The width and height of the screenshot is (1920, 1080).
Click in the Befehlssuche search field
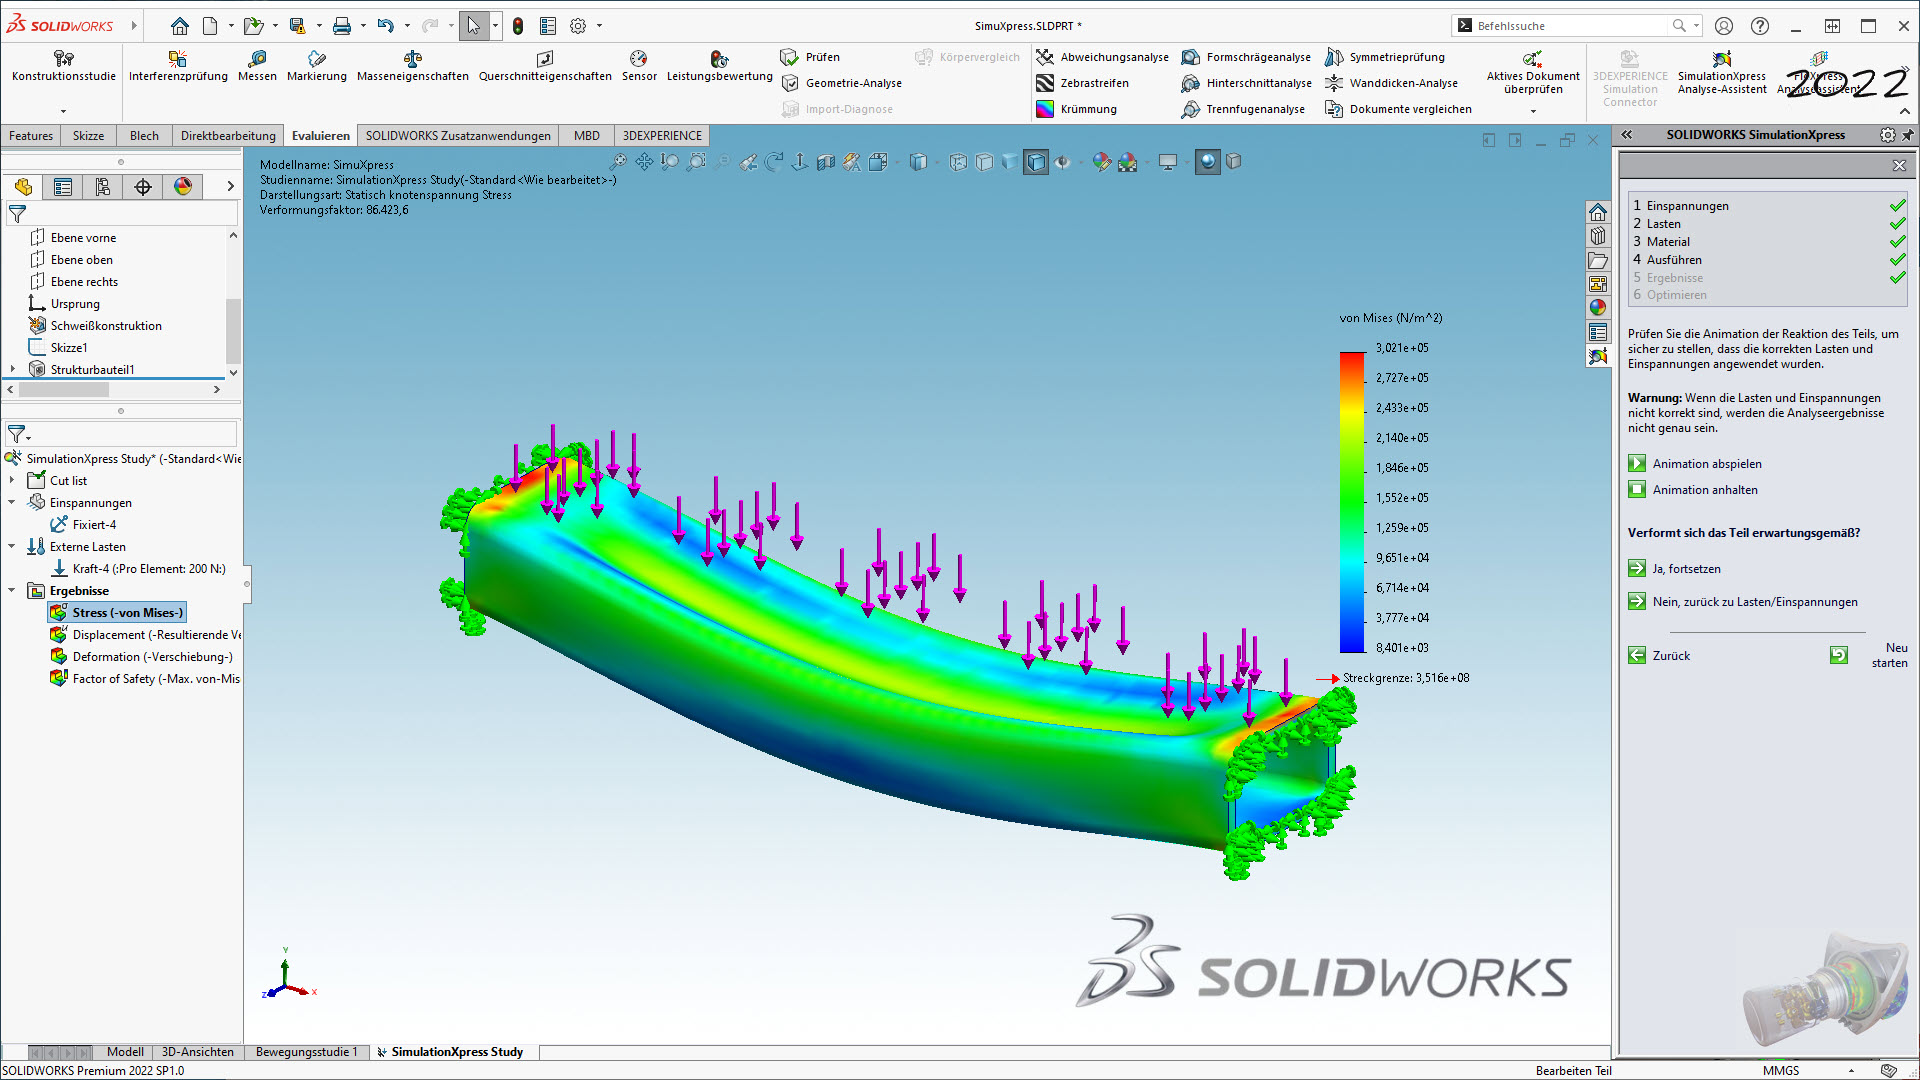(x=1570, y=26)
